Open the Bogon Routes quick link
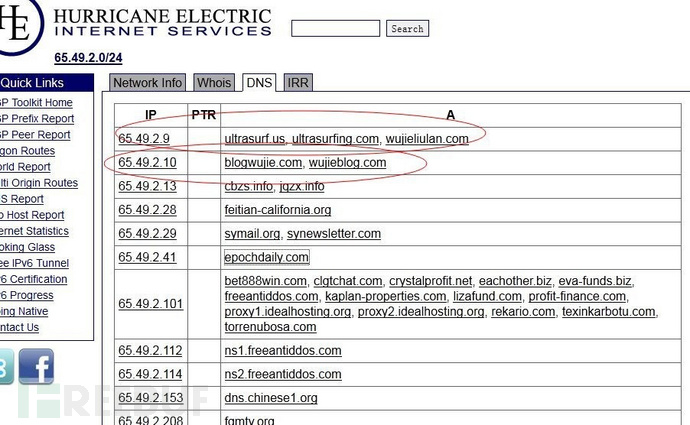 pyautogui.click(x=27, y=150)
